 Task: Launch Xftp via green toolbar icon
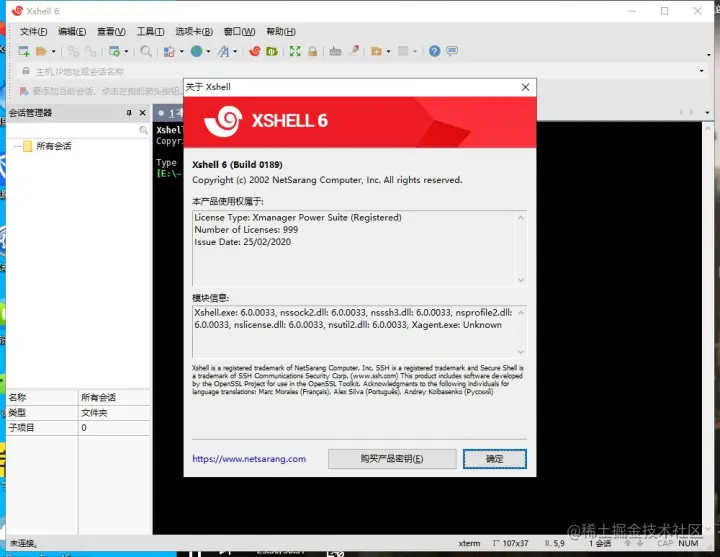tap(272, 51)
